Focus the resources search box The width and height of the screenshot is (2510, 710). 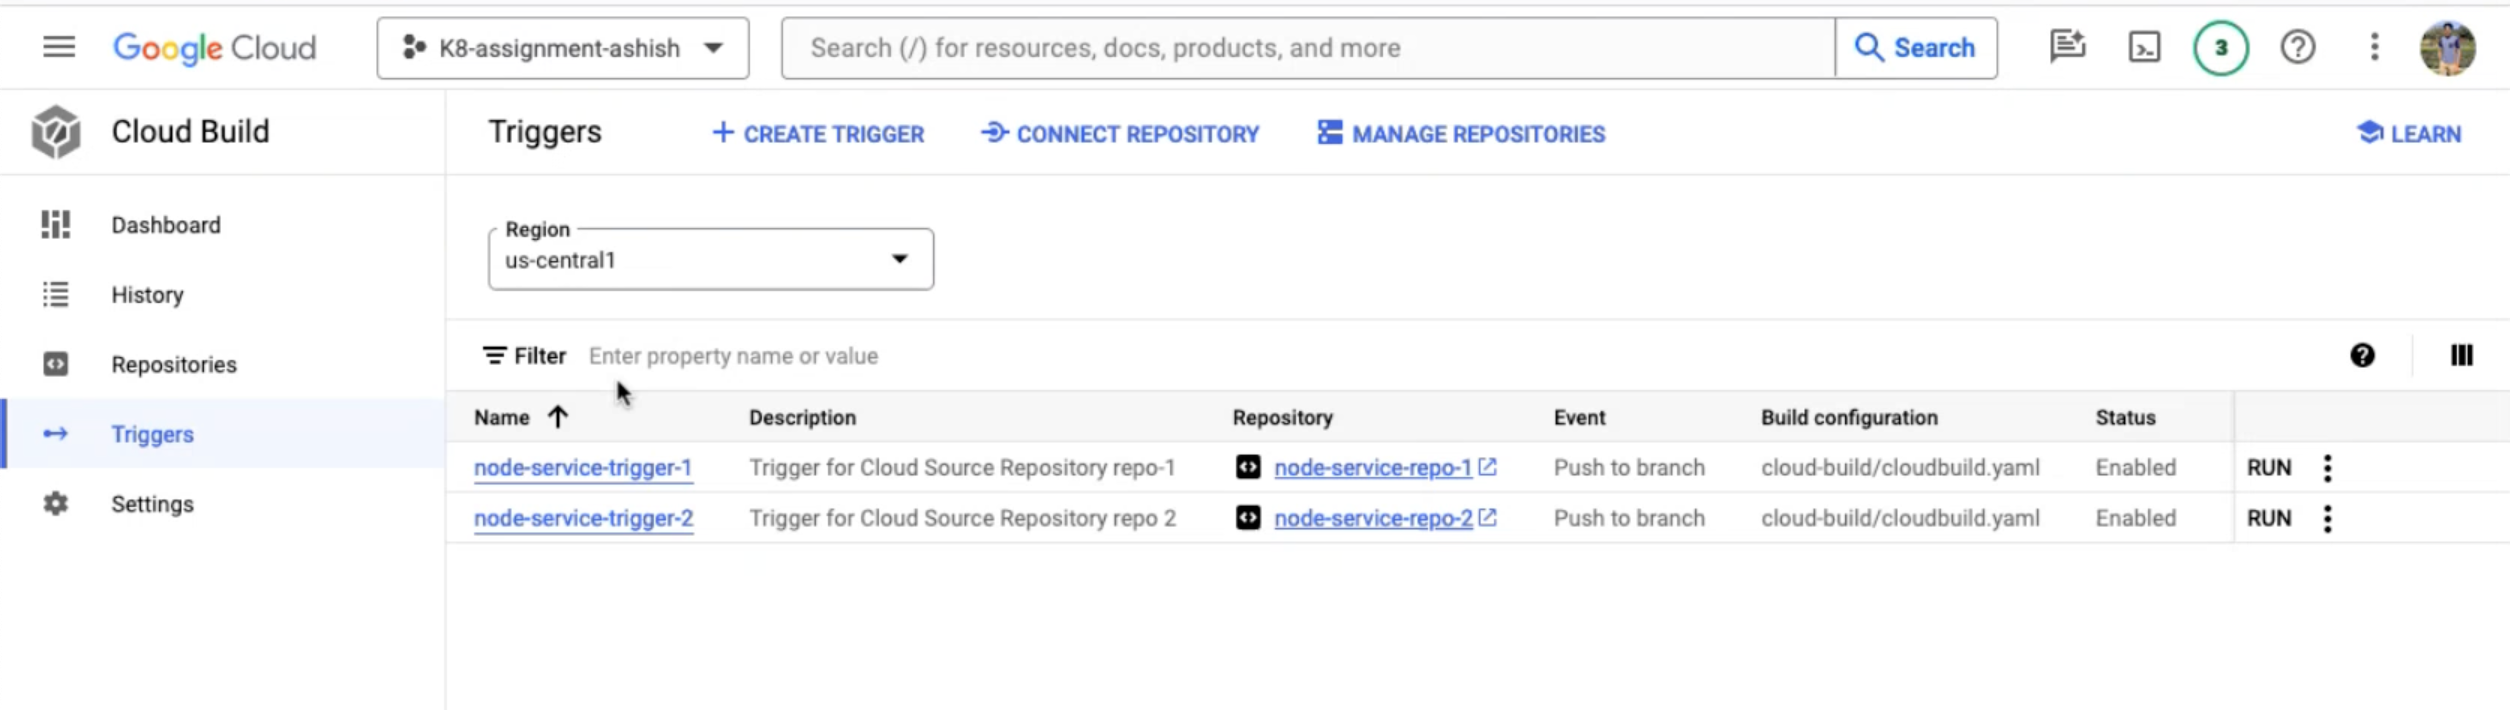[1308, 48]
